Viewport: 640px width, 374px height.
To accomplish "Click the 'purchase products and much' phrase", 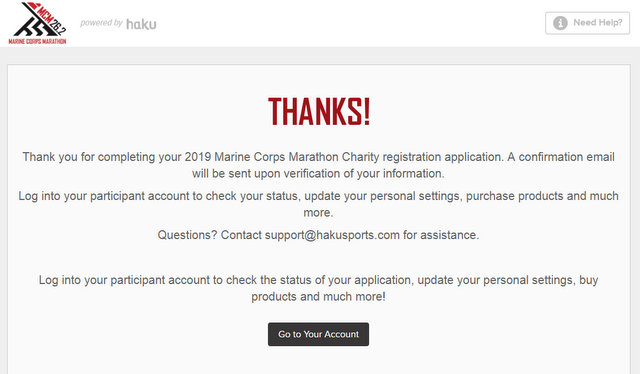I will [x=542, y=196].
